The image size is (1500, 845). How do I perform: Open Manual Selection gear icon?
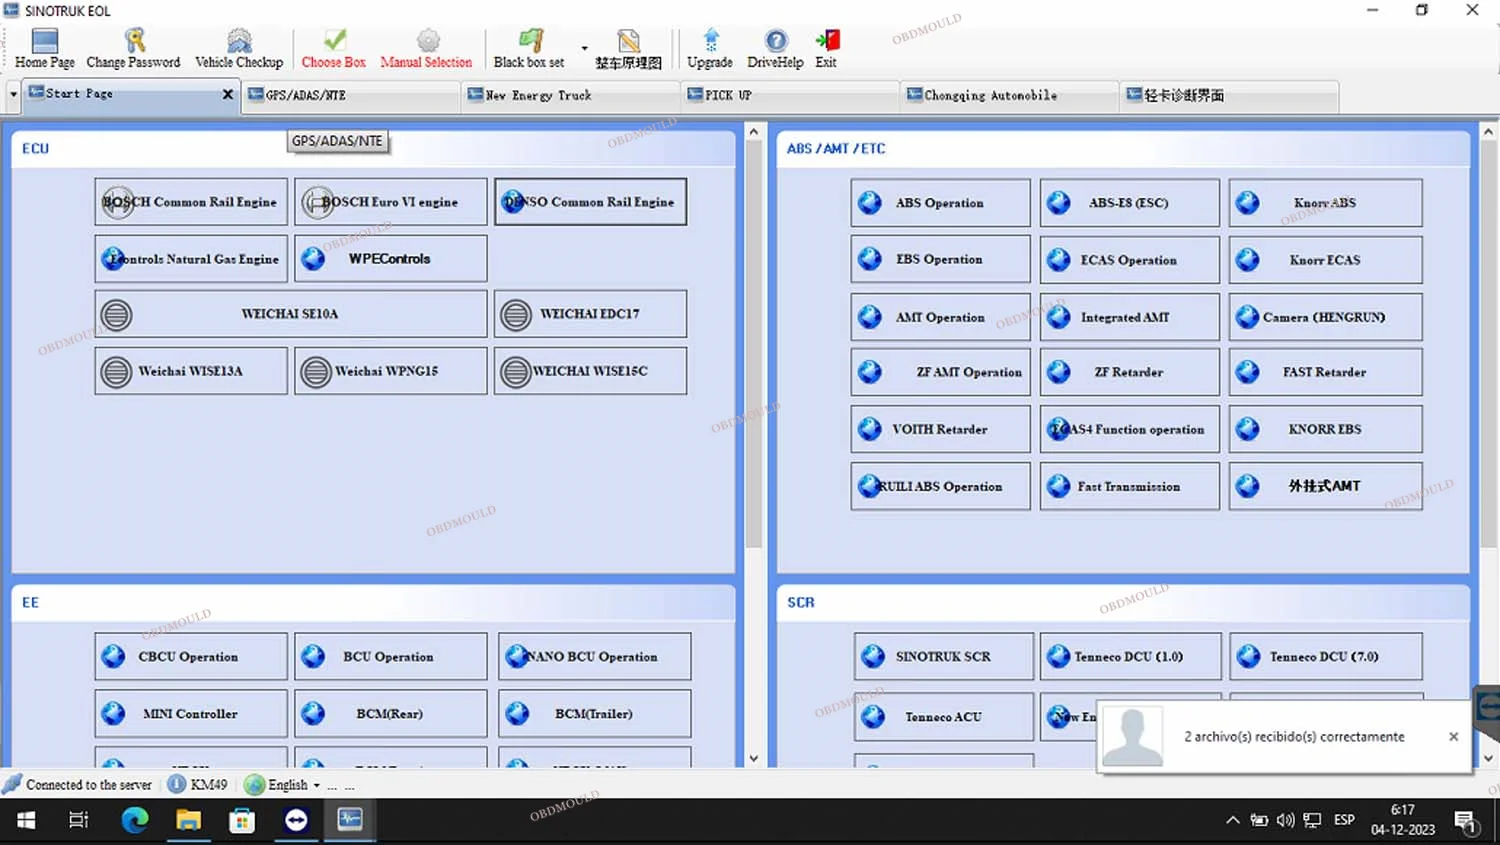point(427,40)
